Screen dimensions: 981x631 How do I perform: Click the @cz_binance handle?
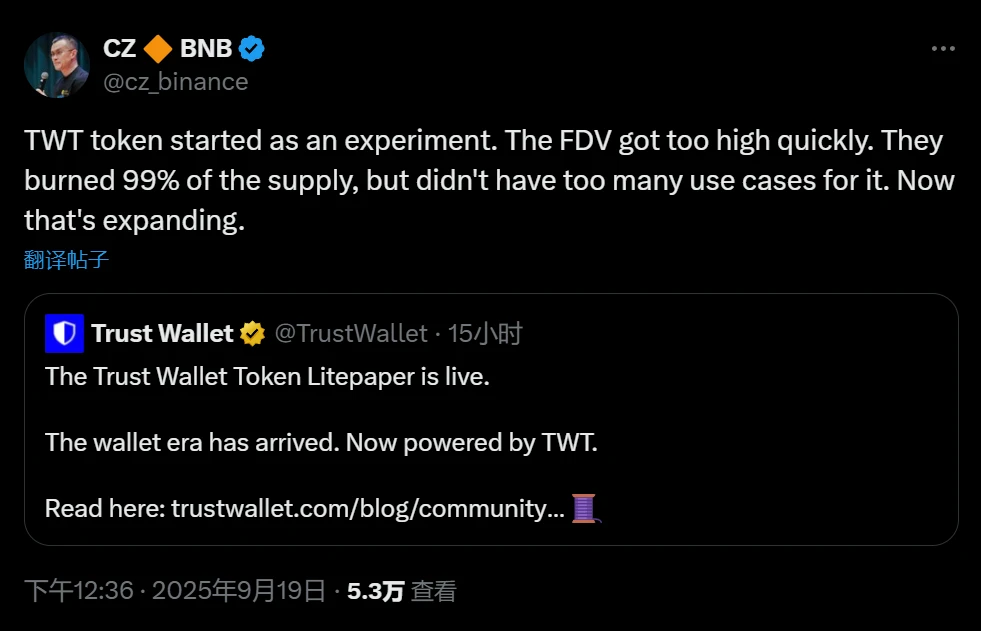[x=174, y=82]
